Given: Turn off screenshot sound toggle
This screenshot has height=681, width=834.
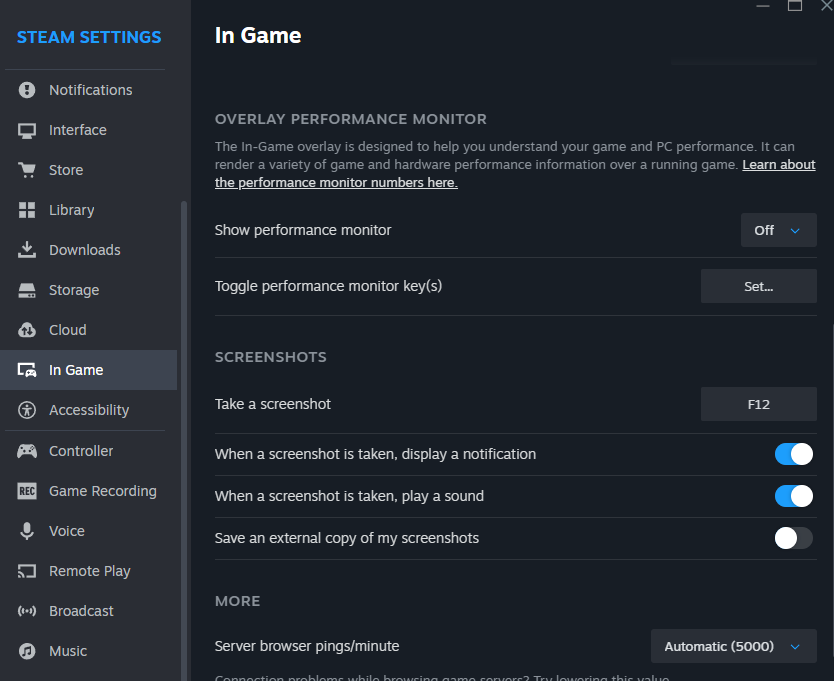Looking at the screenshot, I should [x=794, y=496].
